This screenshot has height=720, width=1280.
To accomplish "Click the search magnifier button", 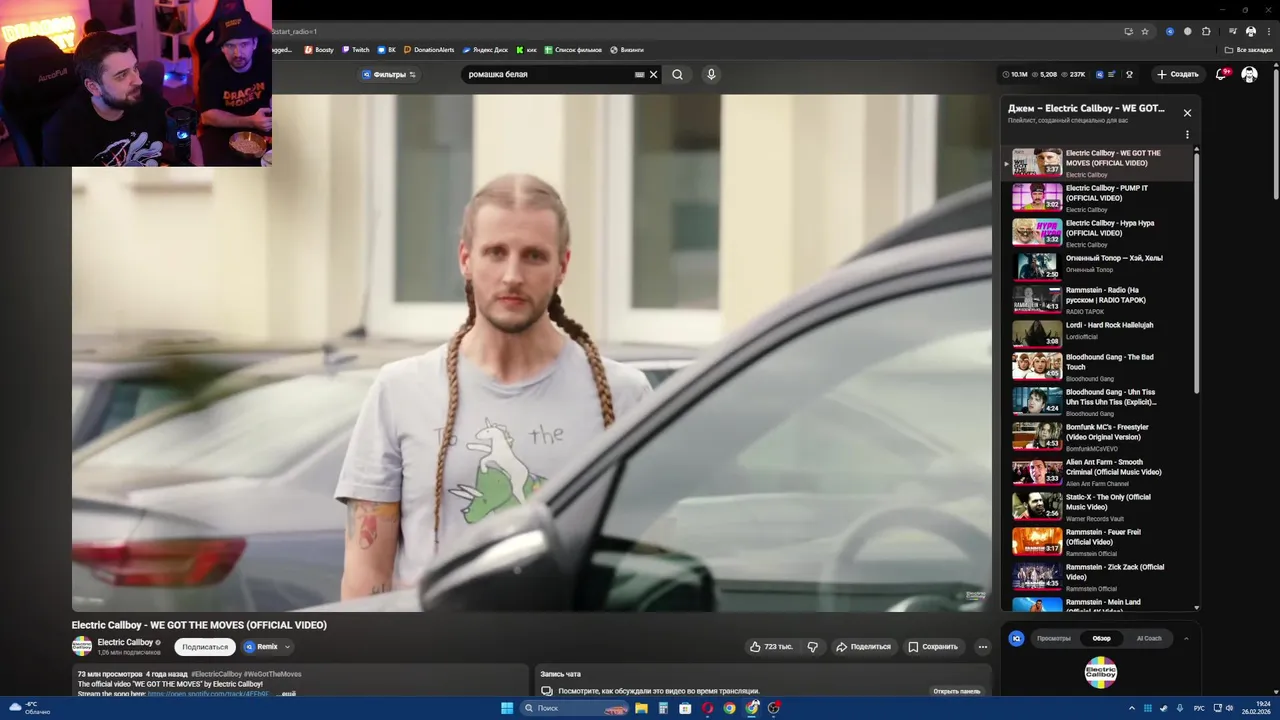I will tap(677, 74).
